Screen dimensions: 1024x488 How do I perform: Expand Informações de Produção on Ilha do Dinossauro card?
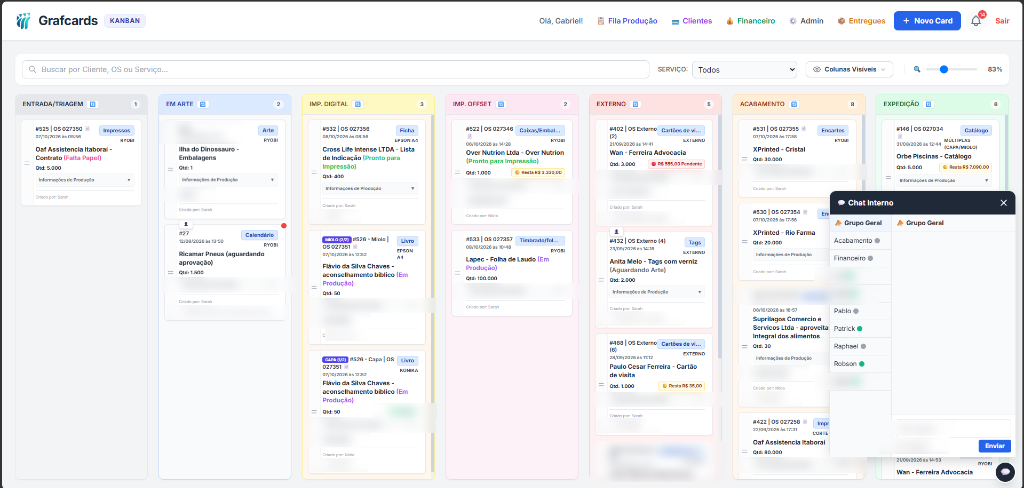point(228,180)
